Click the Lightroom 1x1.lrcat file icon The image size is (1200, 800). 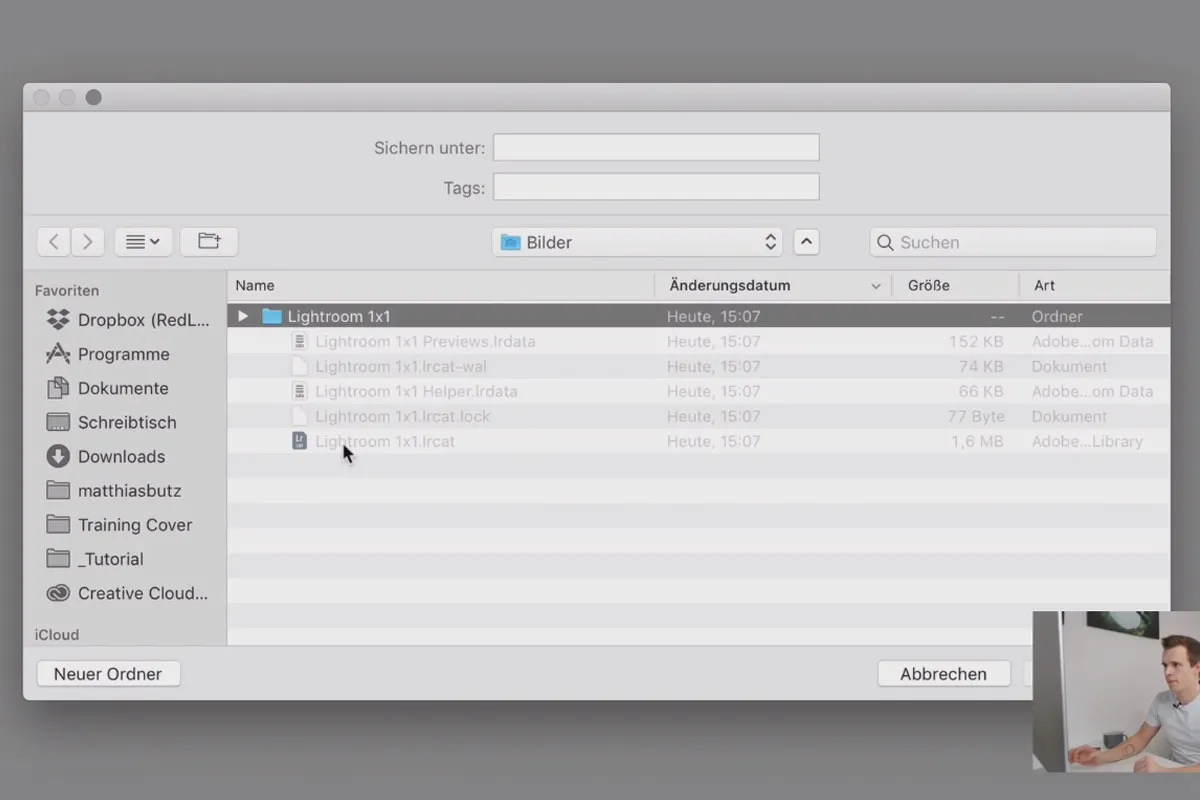coord(299,441)
